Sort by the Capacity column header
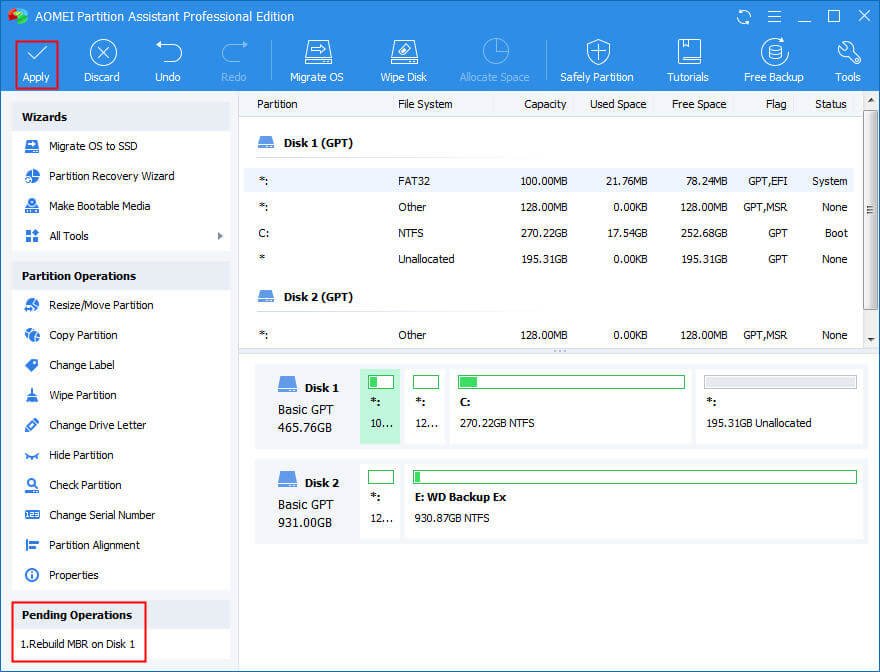The image size is (880, 672). pos(545,104)
